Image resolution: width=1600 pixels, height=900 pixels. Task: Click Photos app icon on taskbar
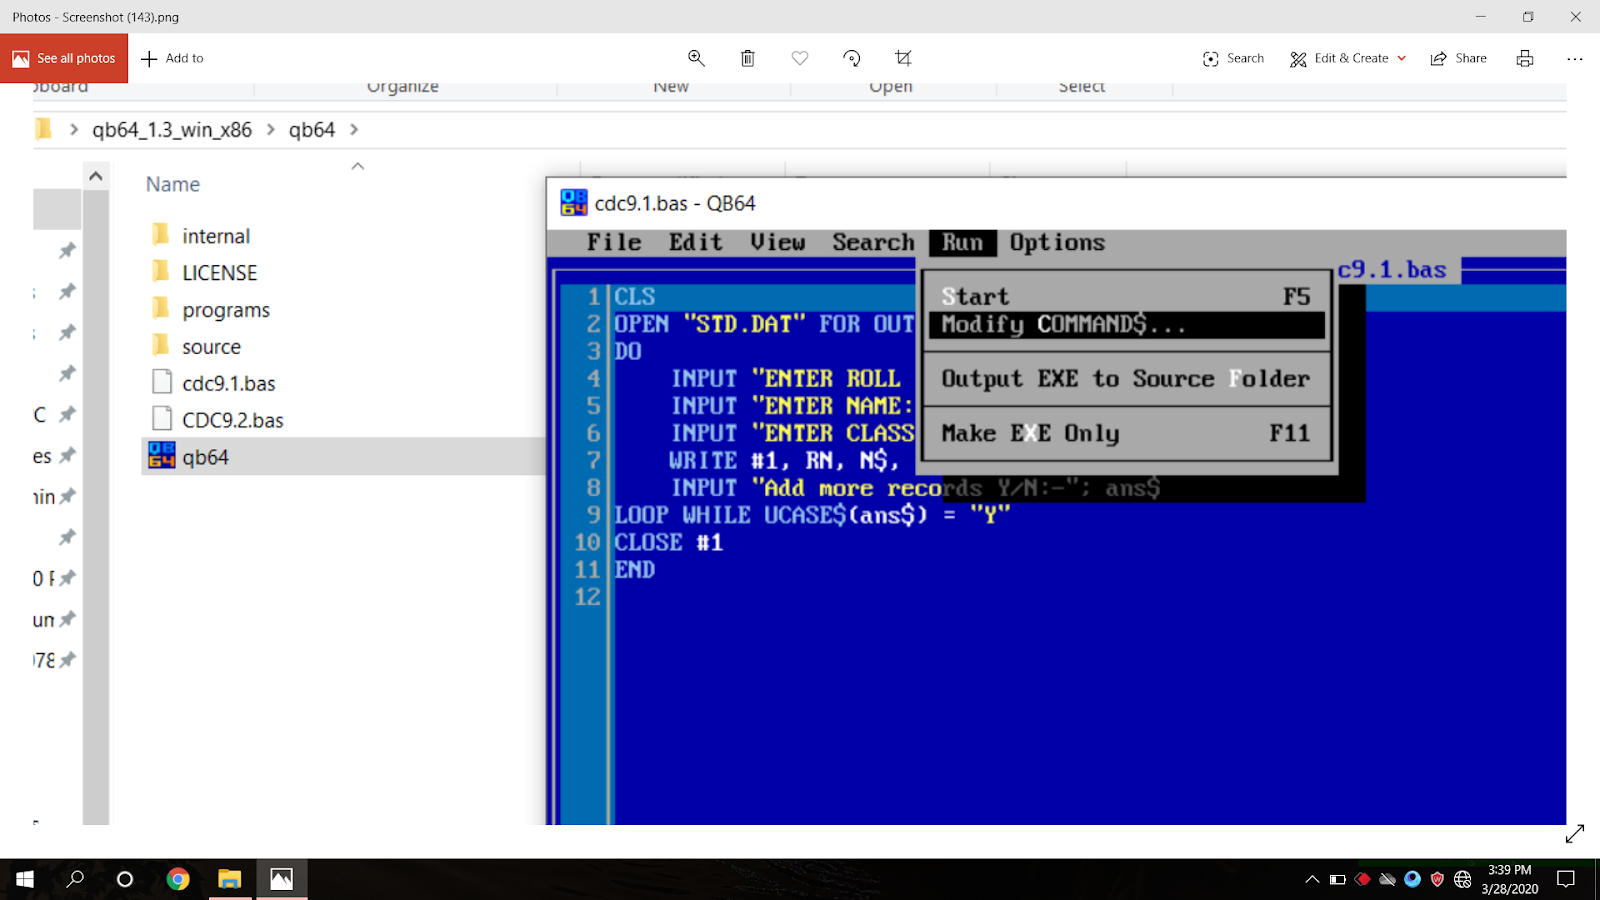click(282, 879)
